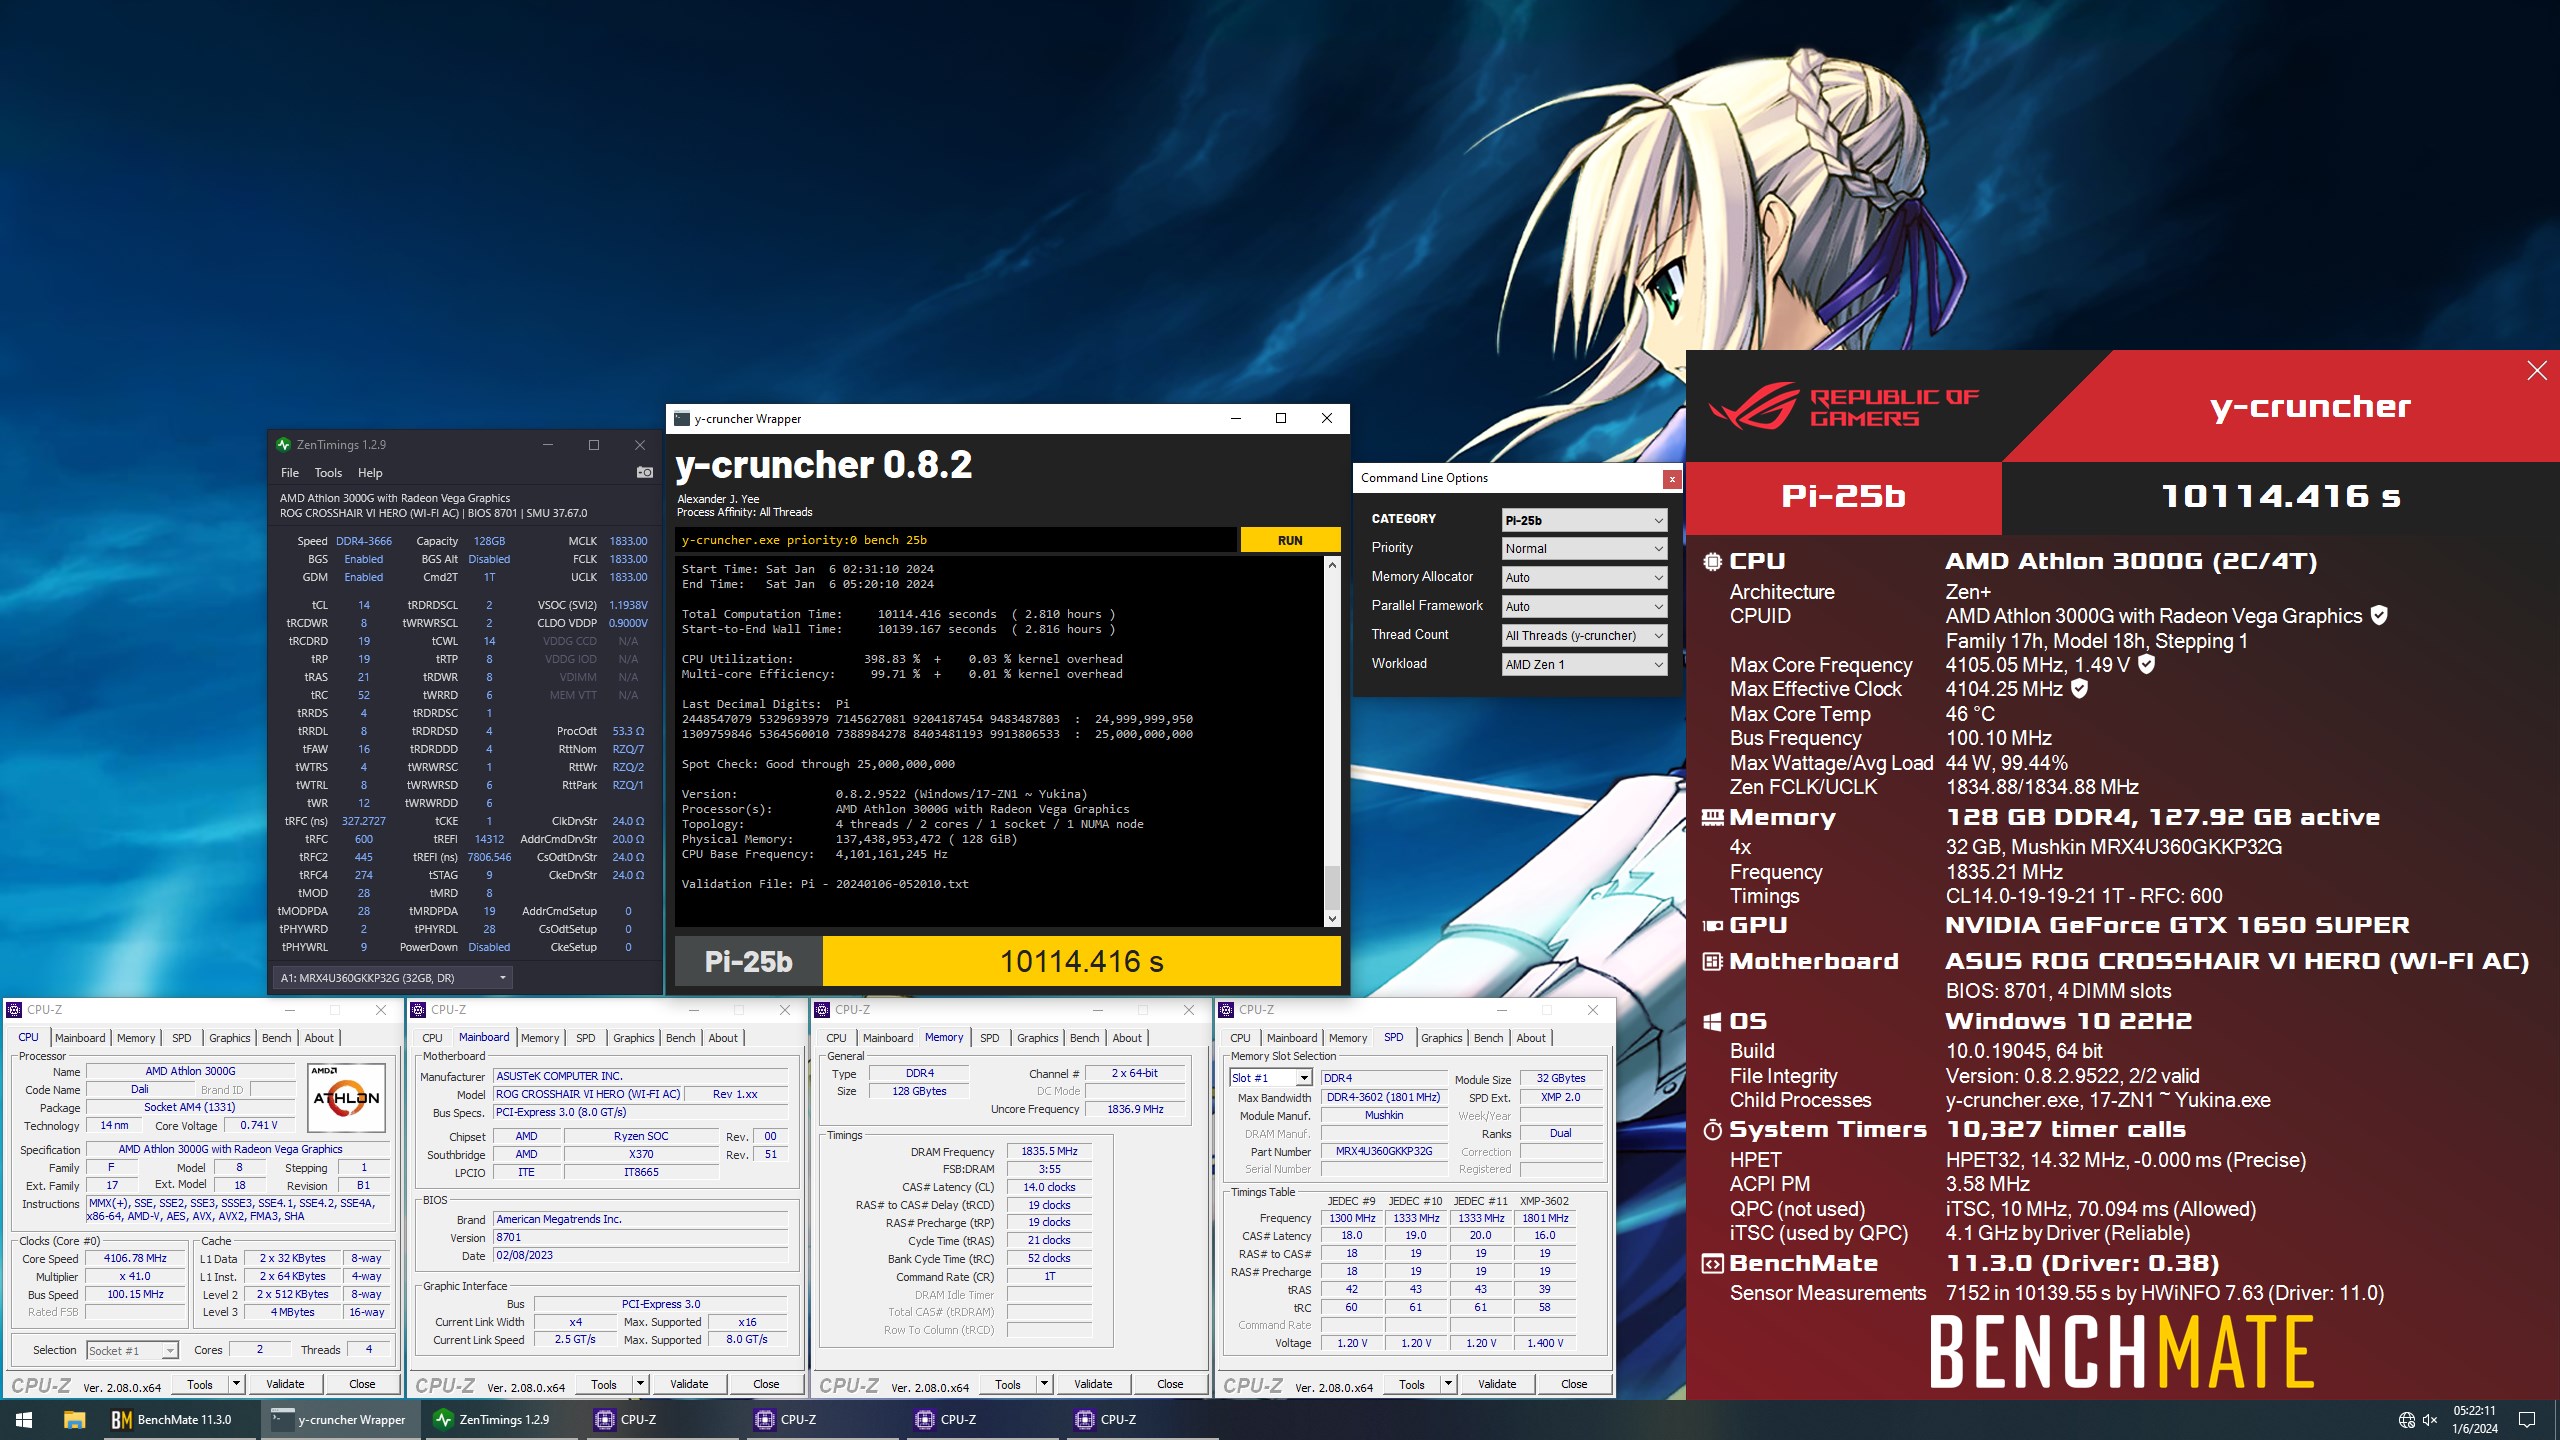Click Tools button in CPU-Z Memory window
The image size is (2560, 1440).
click(1008, 1384)
